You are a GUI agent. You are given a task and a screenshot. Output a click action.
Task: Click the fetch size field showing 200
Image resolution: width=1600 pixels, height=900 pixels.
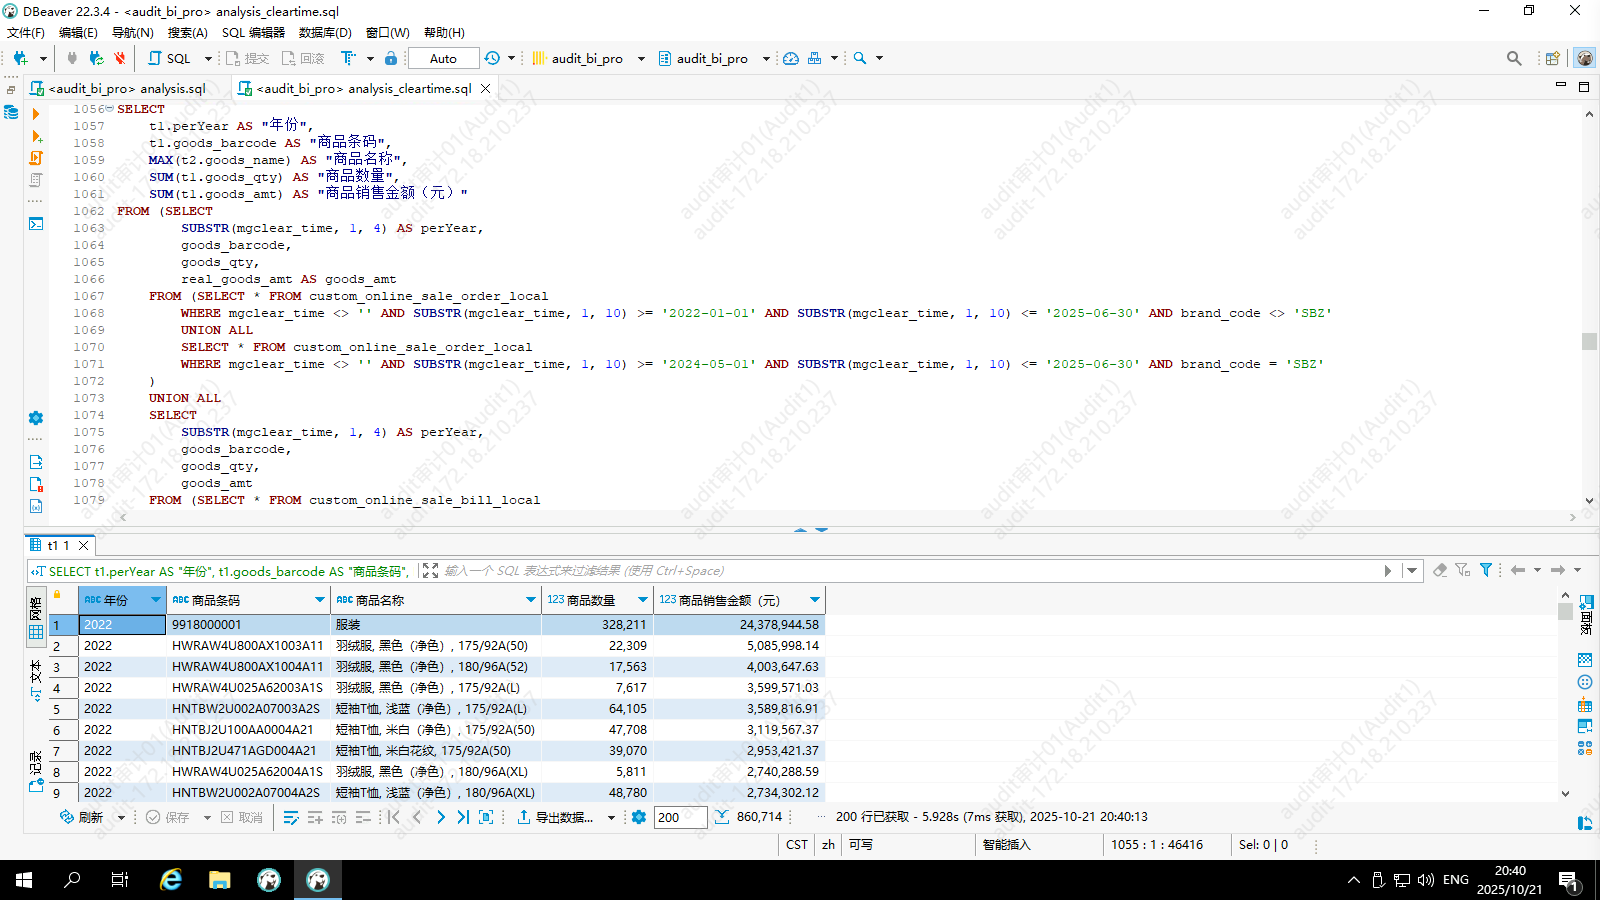coord(680,817)
